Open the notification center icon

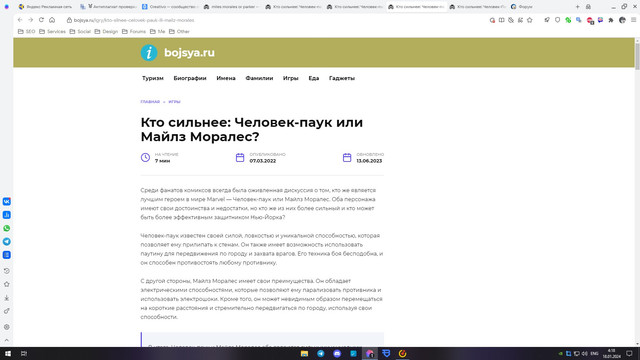[x=629, y=353]
